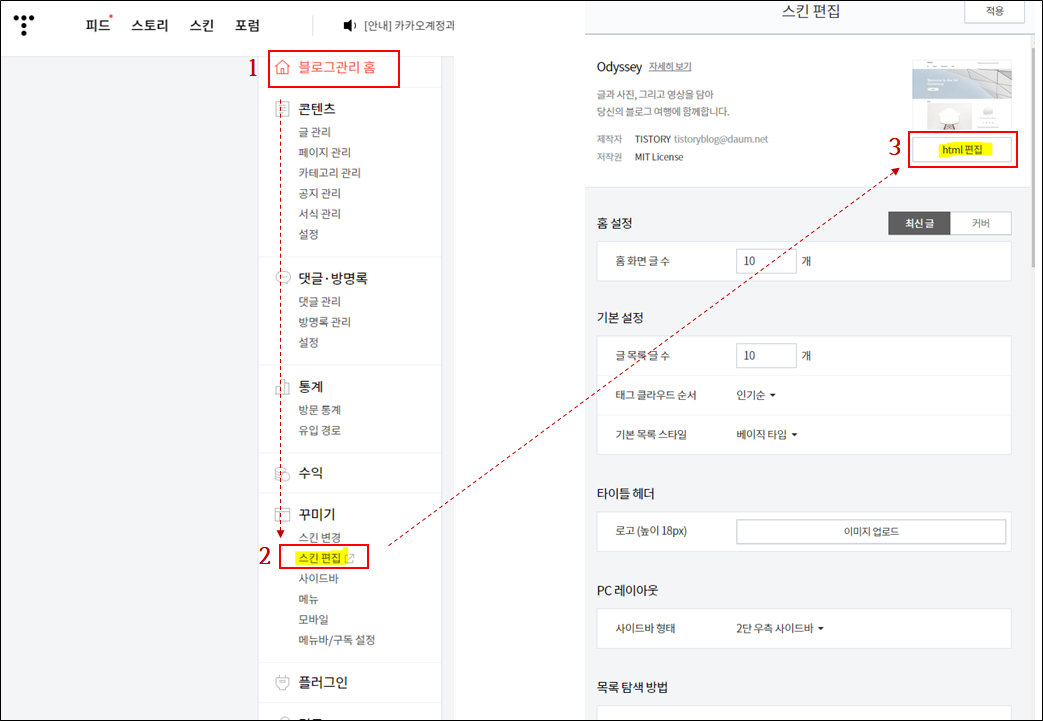This screenshot has height=721, width=1043.
Task: Click the 통계 chart icon
Action: [283, 387]
